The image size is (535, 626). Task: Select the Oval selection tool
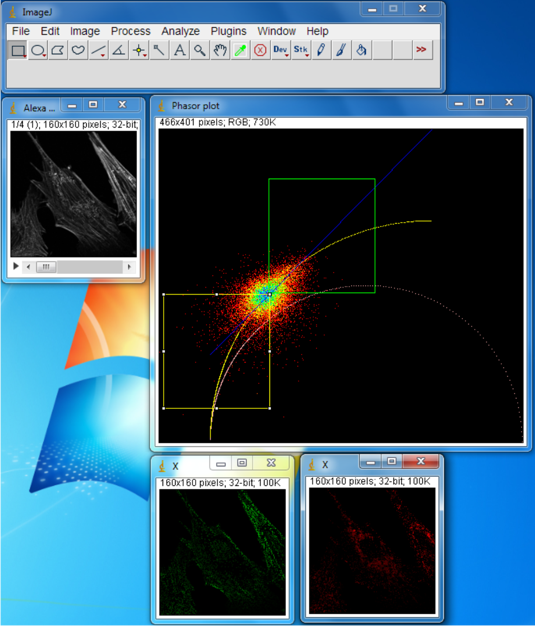[x=38, y=50]
